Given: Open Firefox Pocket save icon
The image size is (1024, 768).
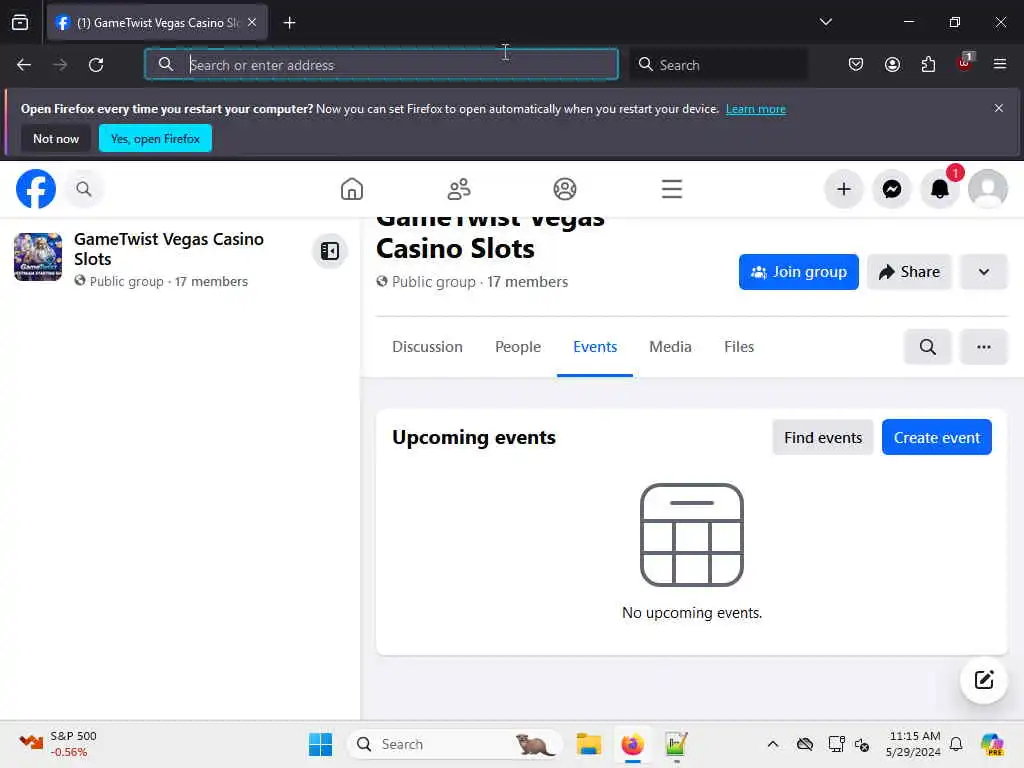Looking at the screenshot, I should point(856,64).
